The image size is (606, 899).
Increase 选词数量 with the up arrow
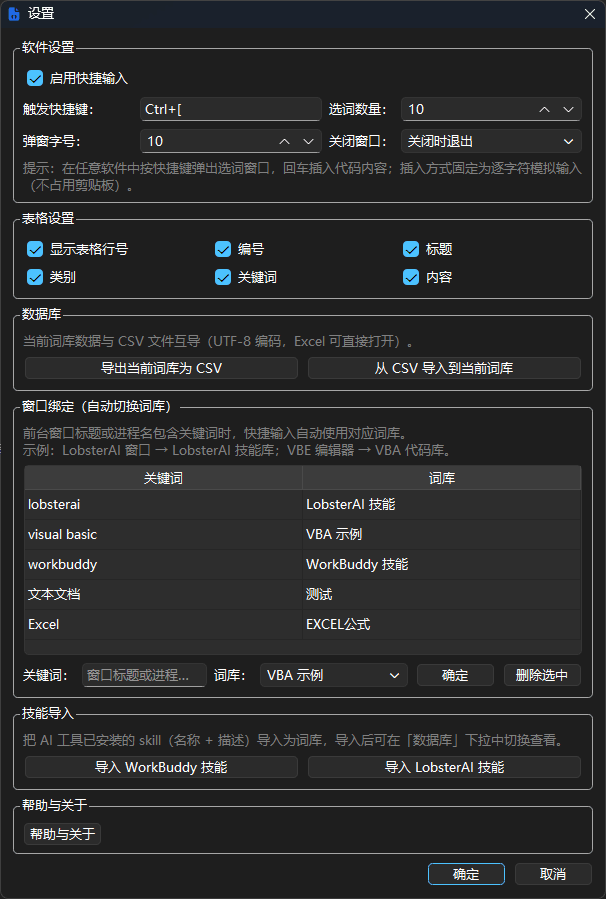coord(544,110)
